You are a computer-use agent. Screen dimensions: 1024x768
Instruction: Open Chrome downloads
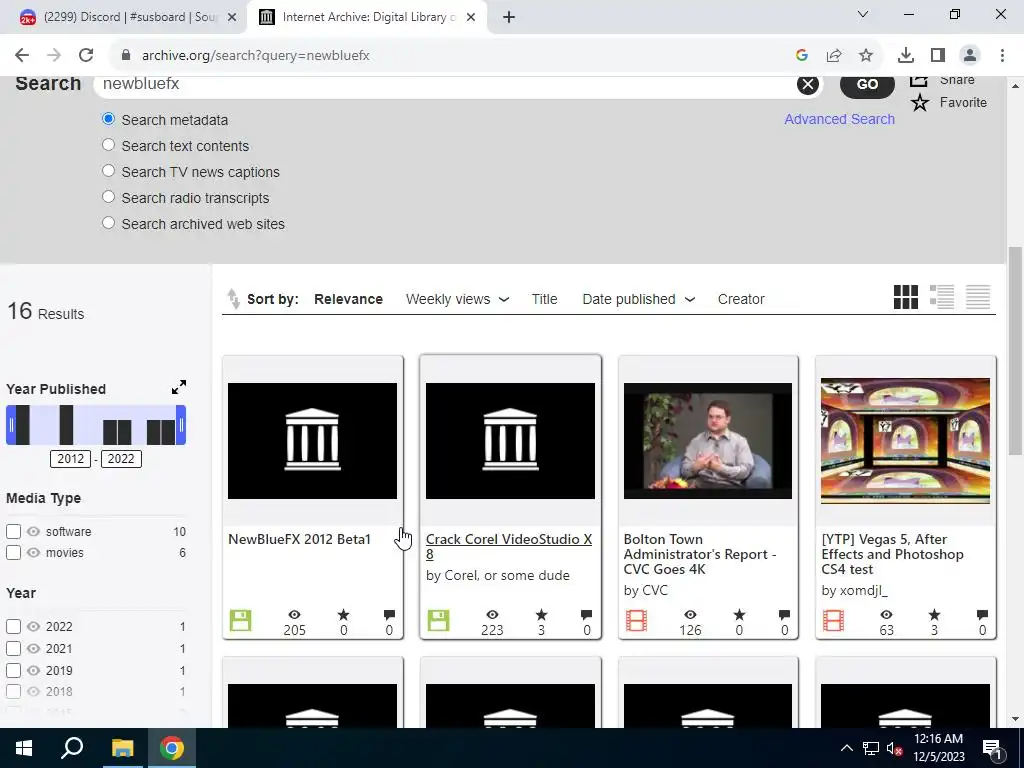pyautogui.click(x=906, y=56)
